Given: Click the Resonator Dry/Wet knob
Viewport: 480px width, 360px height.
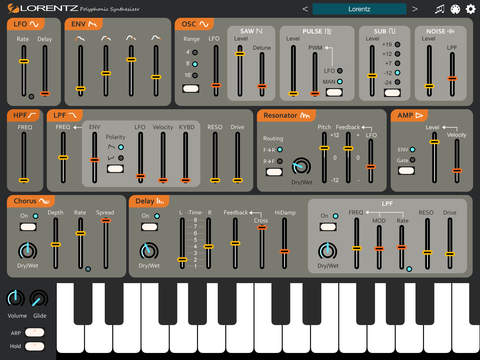Looking at the screenshot, I should pos(301,166).
